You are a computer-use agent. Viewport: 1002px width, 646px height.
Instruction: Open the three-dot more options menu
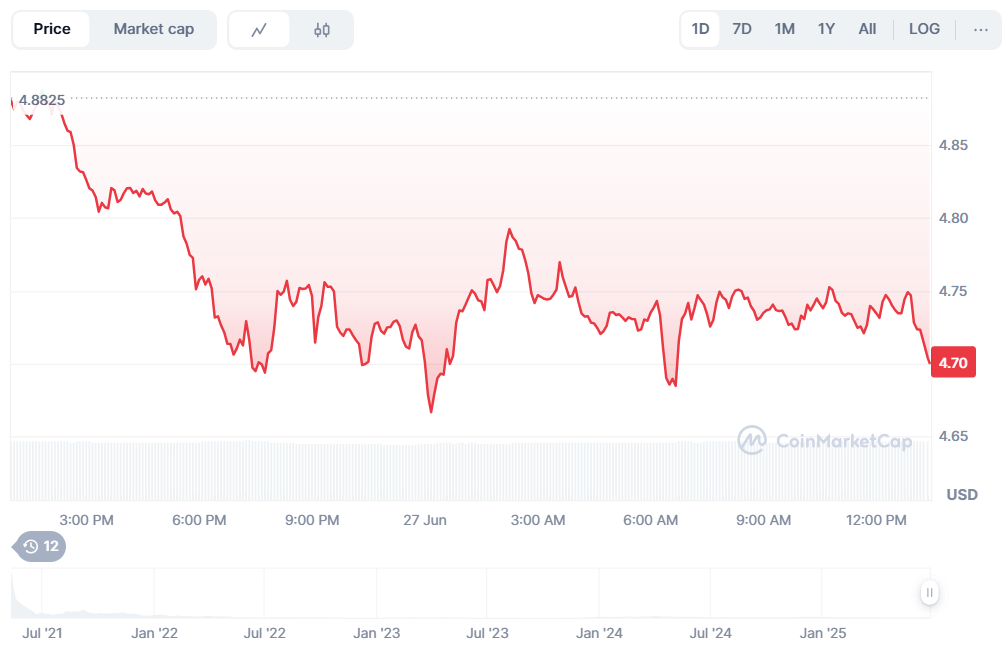click(x=980, y=29)
